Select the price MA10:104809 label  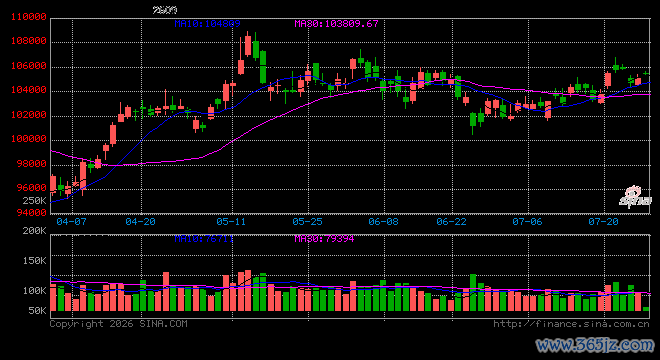tap(207, 24)
